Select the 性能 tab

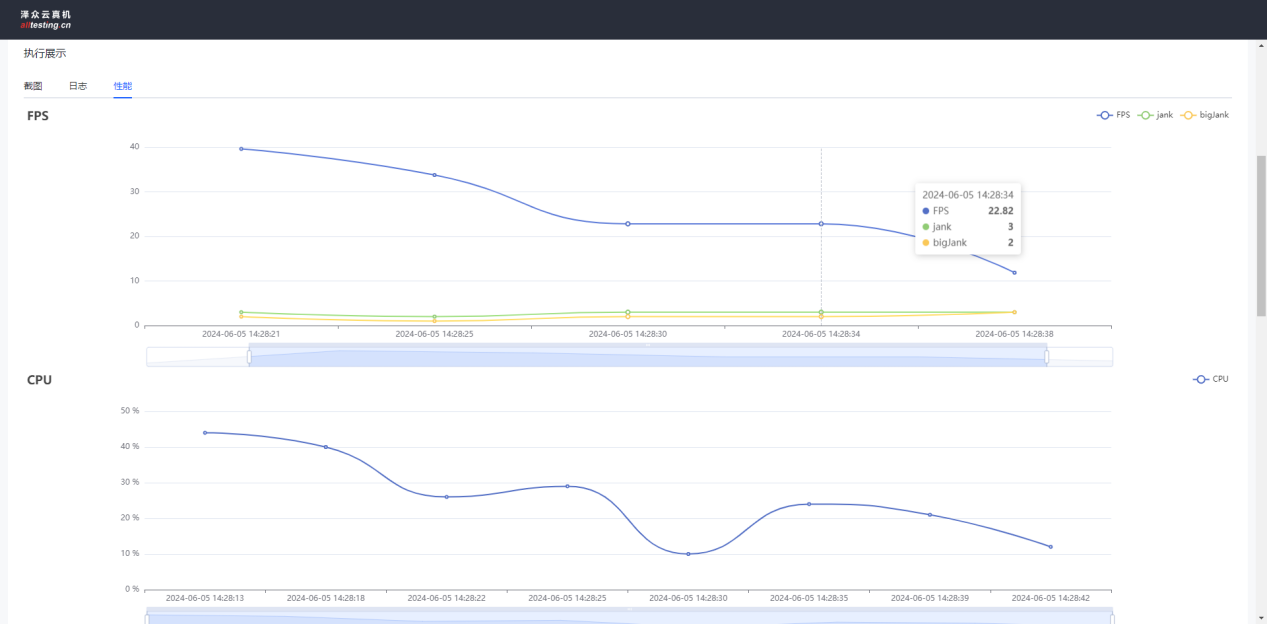[x=123, y=86]
